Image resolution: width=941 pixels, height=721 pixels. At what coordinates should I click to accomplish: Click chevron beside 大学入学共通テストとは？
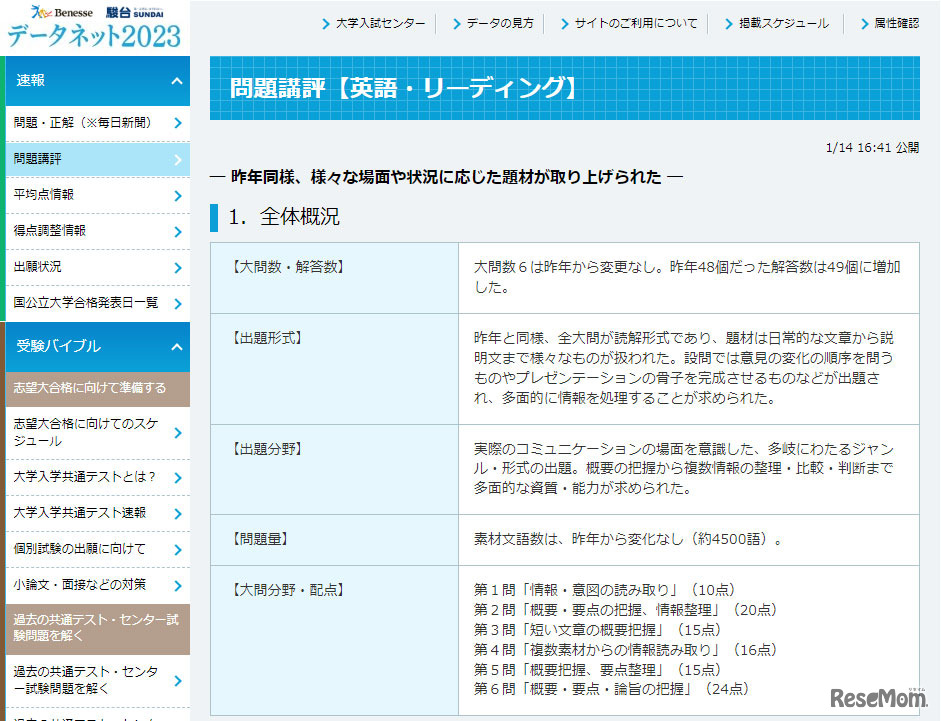[177, 477]
